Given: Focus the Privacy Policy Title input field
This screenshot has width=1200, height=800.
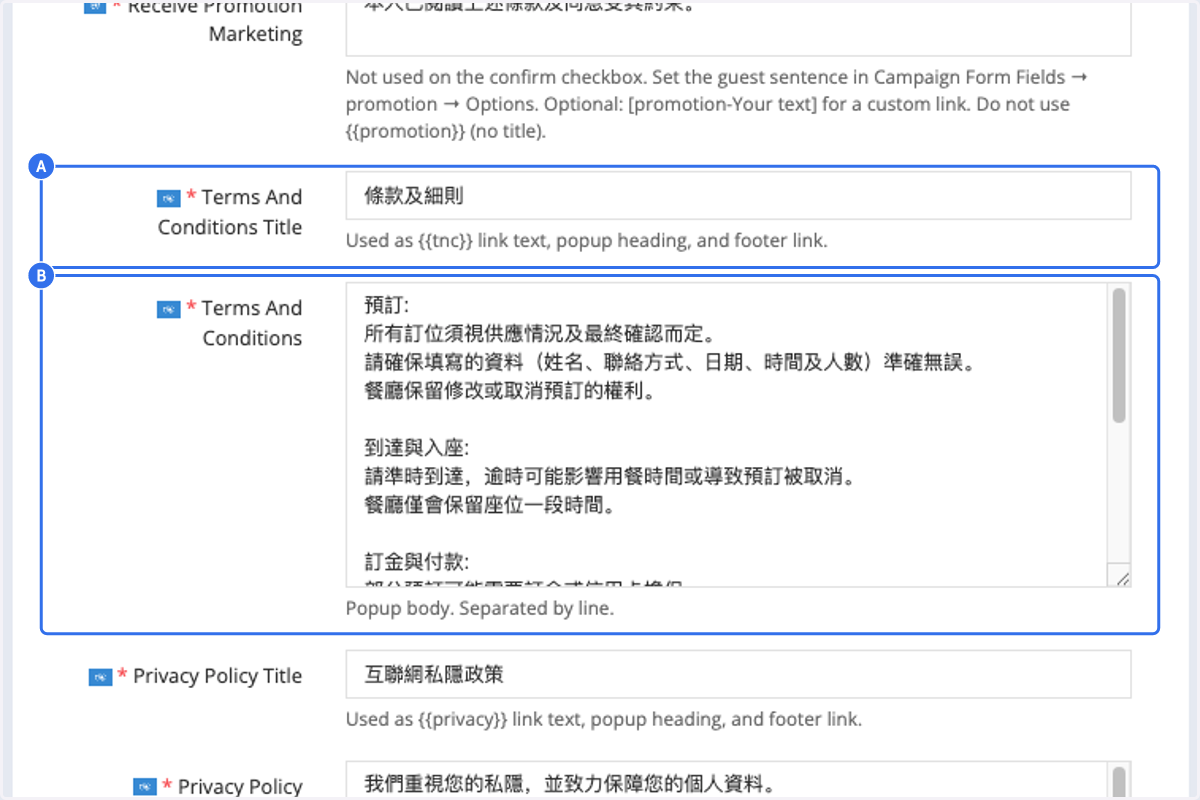Looking at the screenshot, I should point(738,675).
